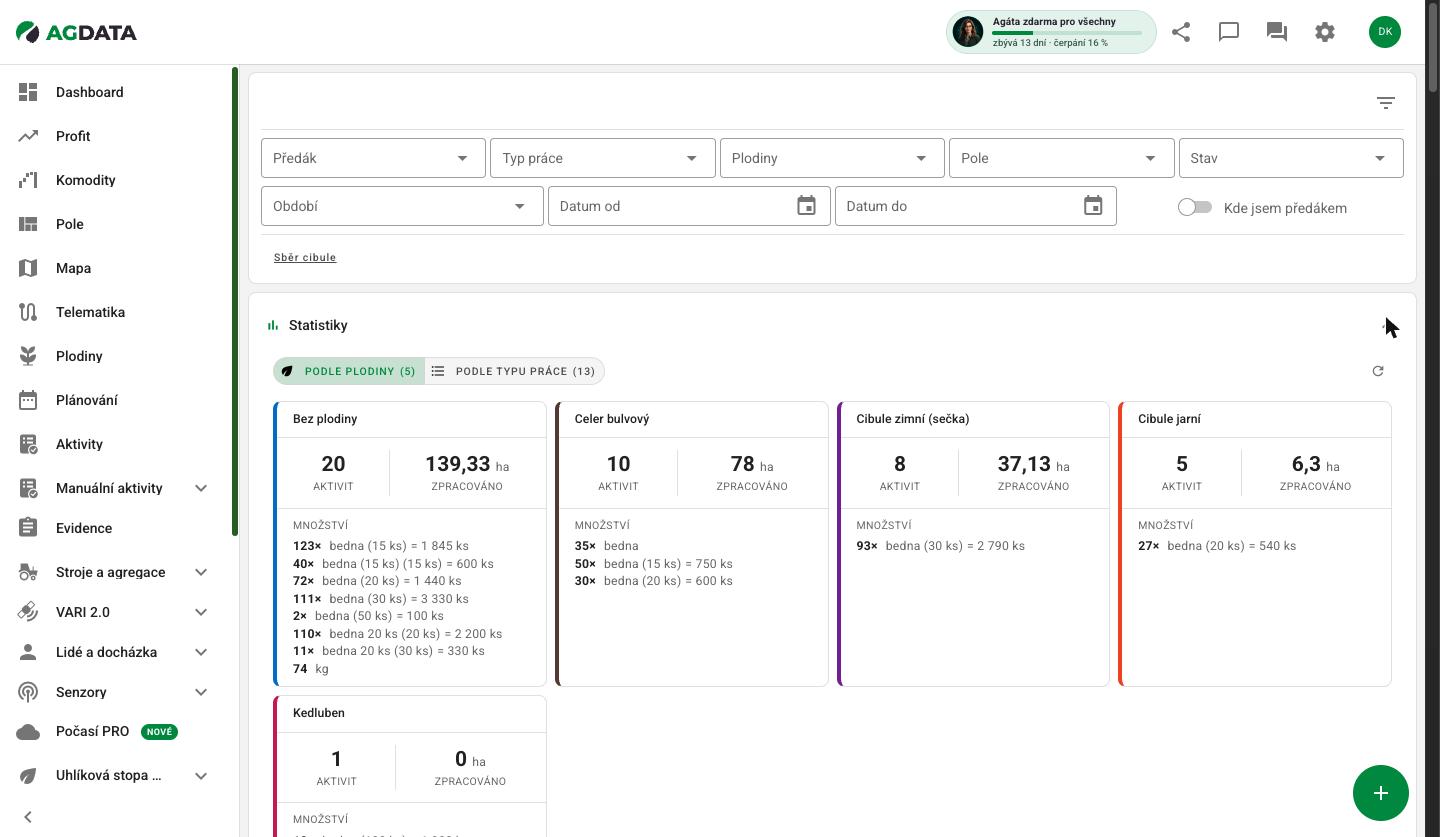Open the DK user avatar

tap(1385, 32)
